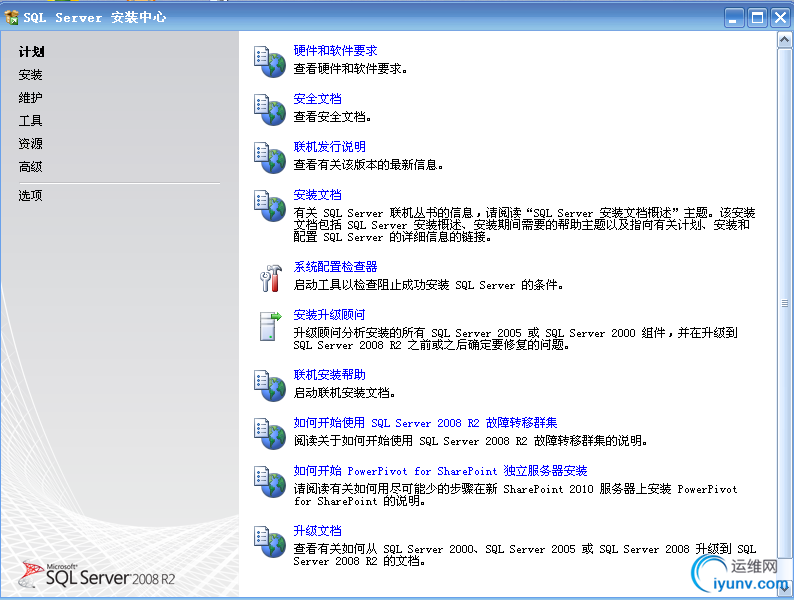This screenshot has height=600, width=794.
Task: Open the 硬件和软件要求 link
Action: [335, 51]
